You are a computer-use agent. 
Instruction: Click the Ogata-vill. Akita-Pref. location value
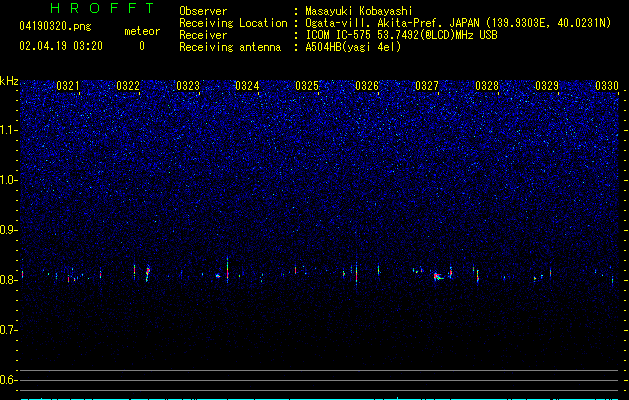click(458, 23)
